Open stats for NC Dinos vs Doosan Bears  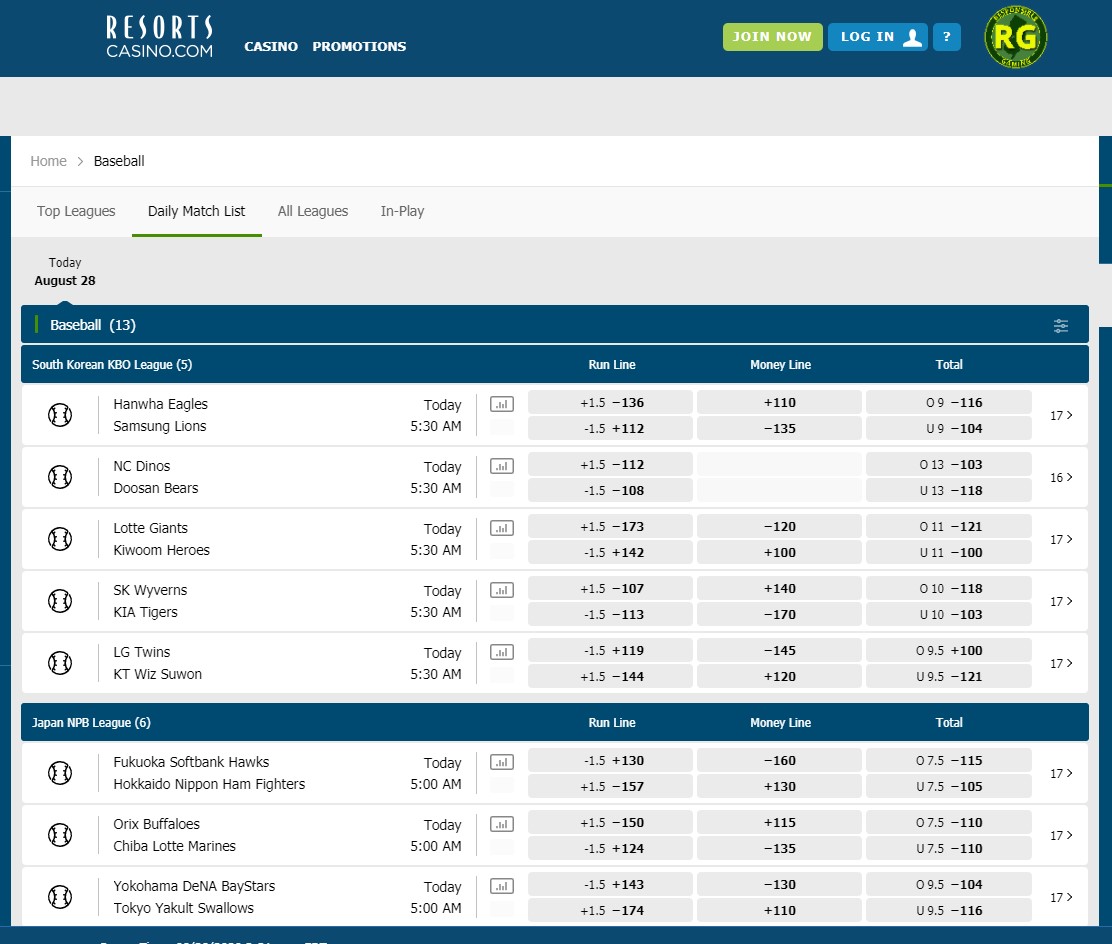[502, 466]
